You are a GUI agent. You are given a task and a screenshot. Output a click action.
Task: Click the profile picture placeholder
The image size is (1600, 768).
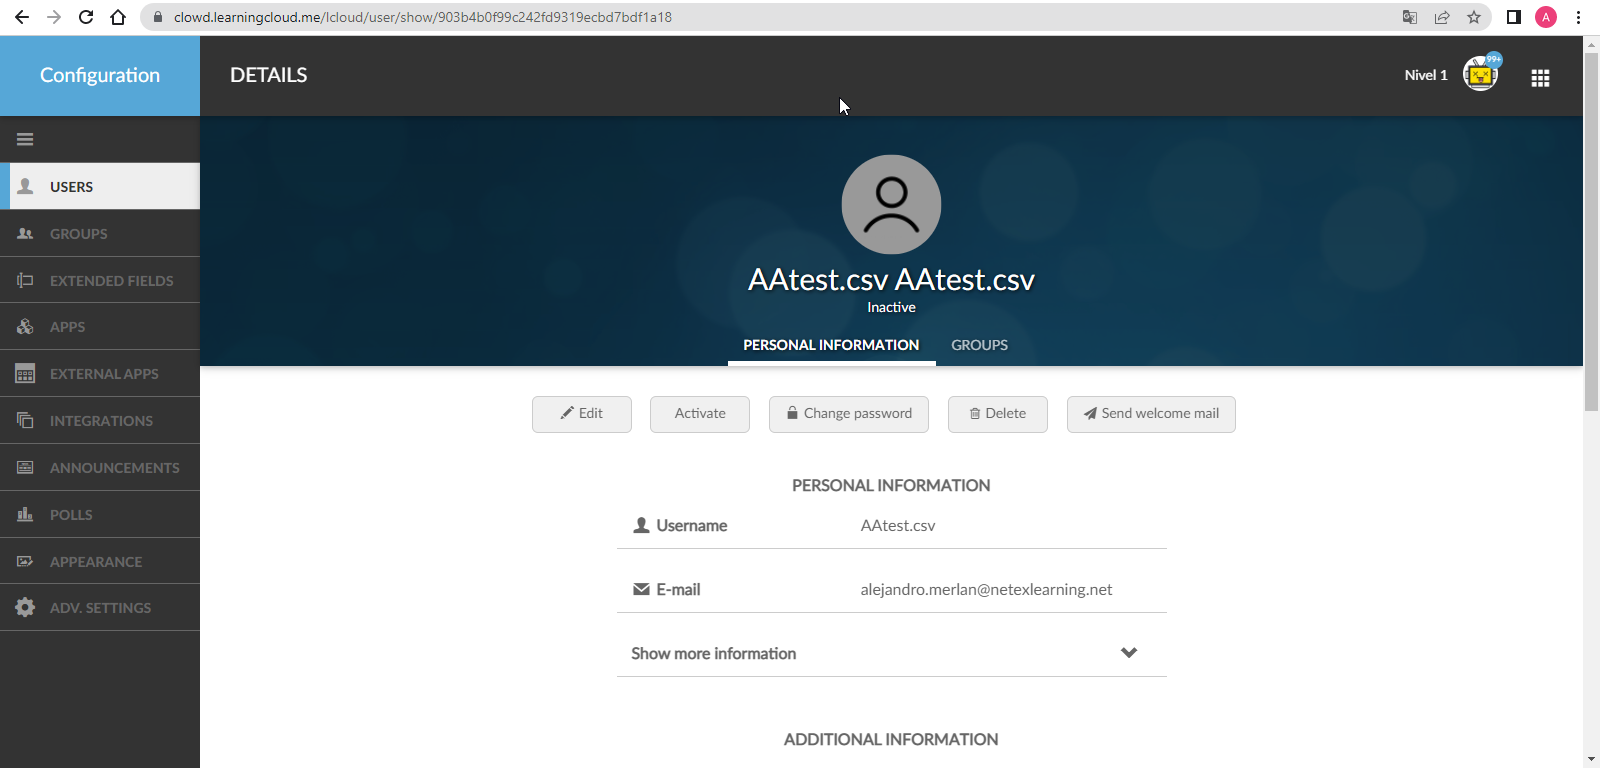click(891, 204)
